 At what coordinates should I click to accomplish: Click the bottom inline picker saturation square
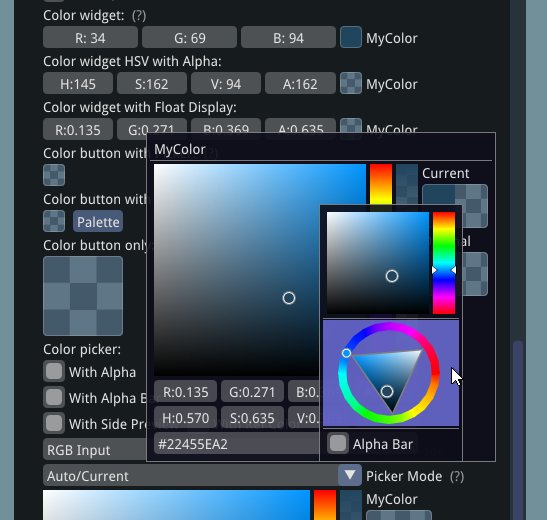tap(176, 505)
